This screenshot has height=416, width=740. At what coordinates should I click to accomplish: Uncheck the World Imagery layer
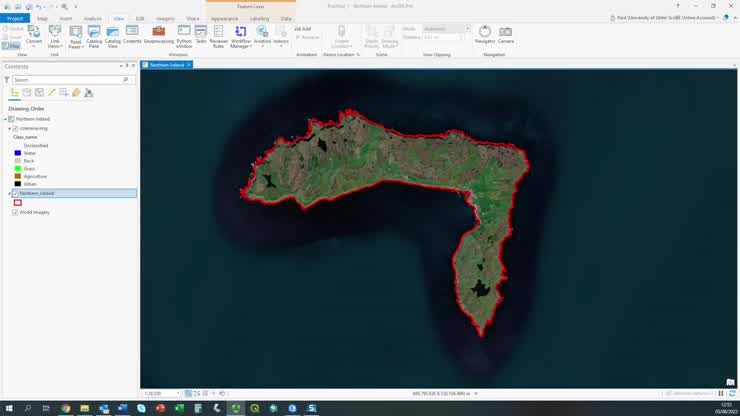15,212
